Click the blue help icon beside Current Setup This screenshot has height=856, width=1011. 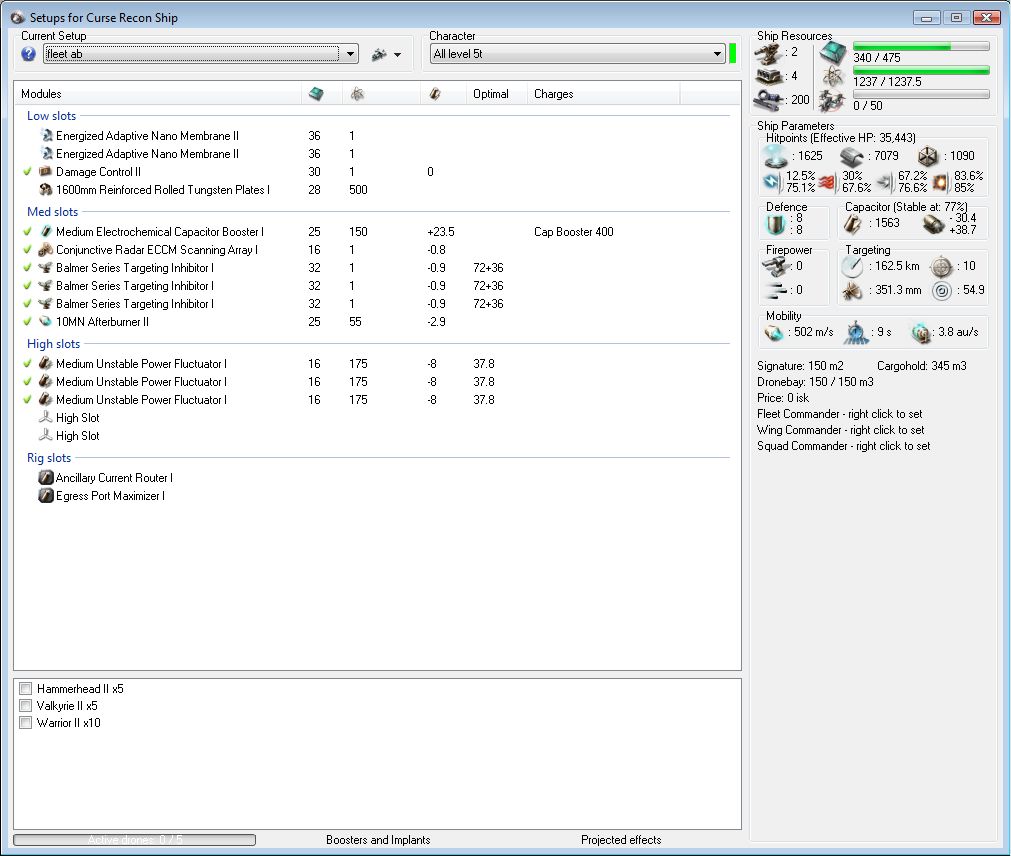[x=28, y=54]
